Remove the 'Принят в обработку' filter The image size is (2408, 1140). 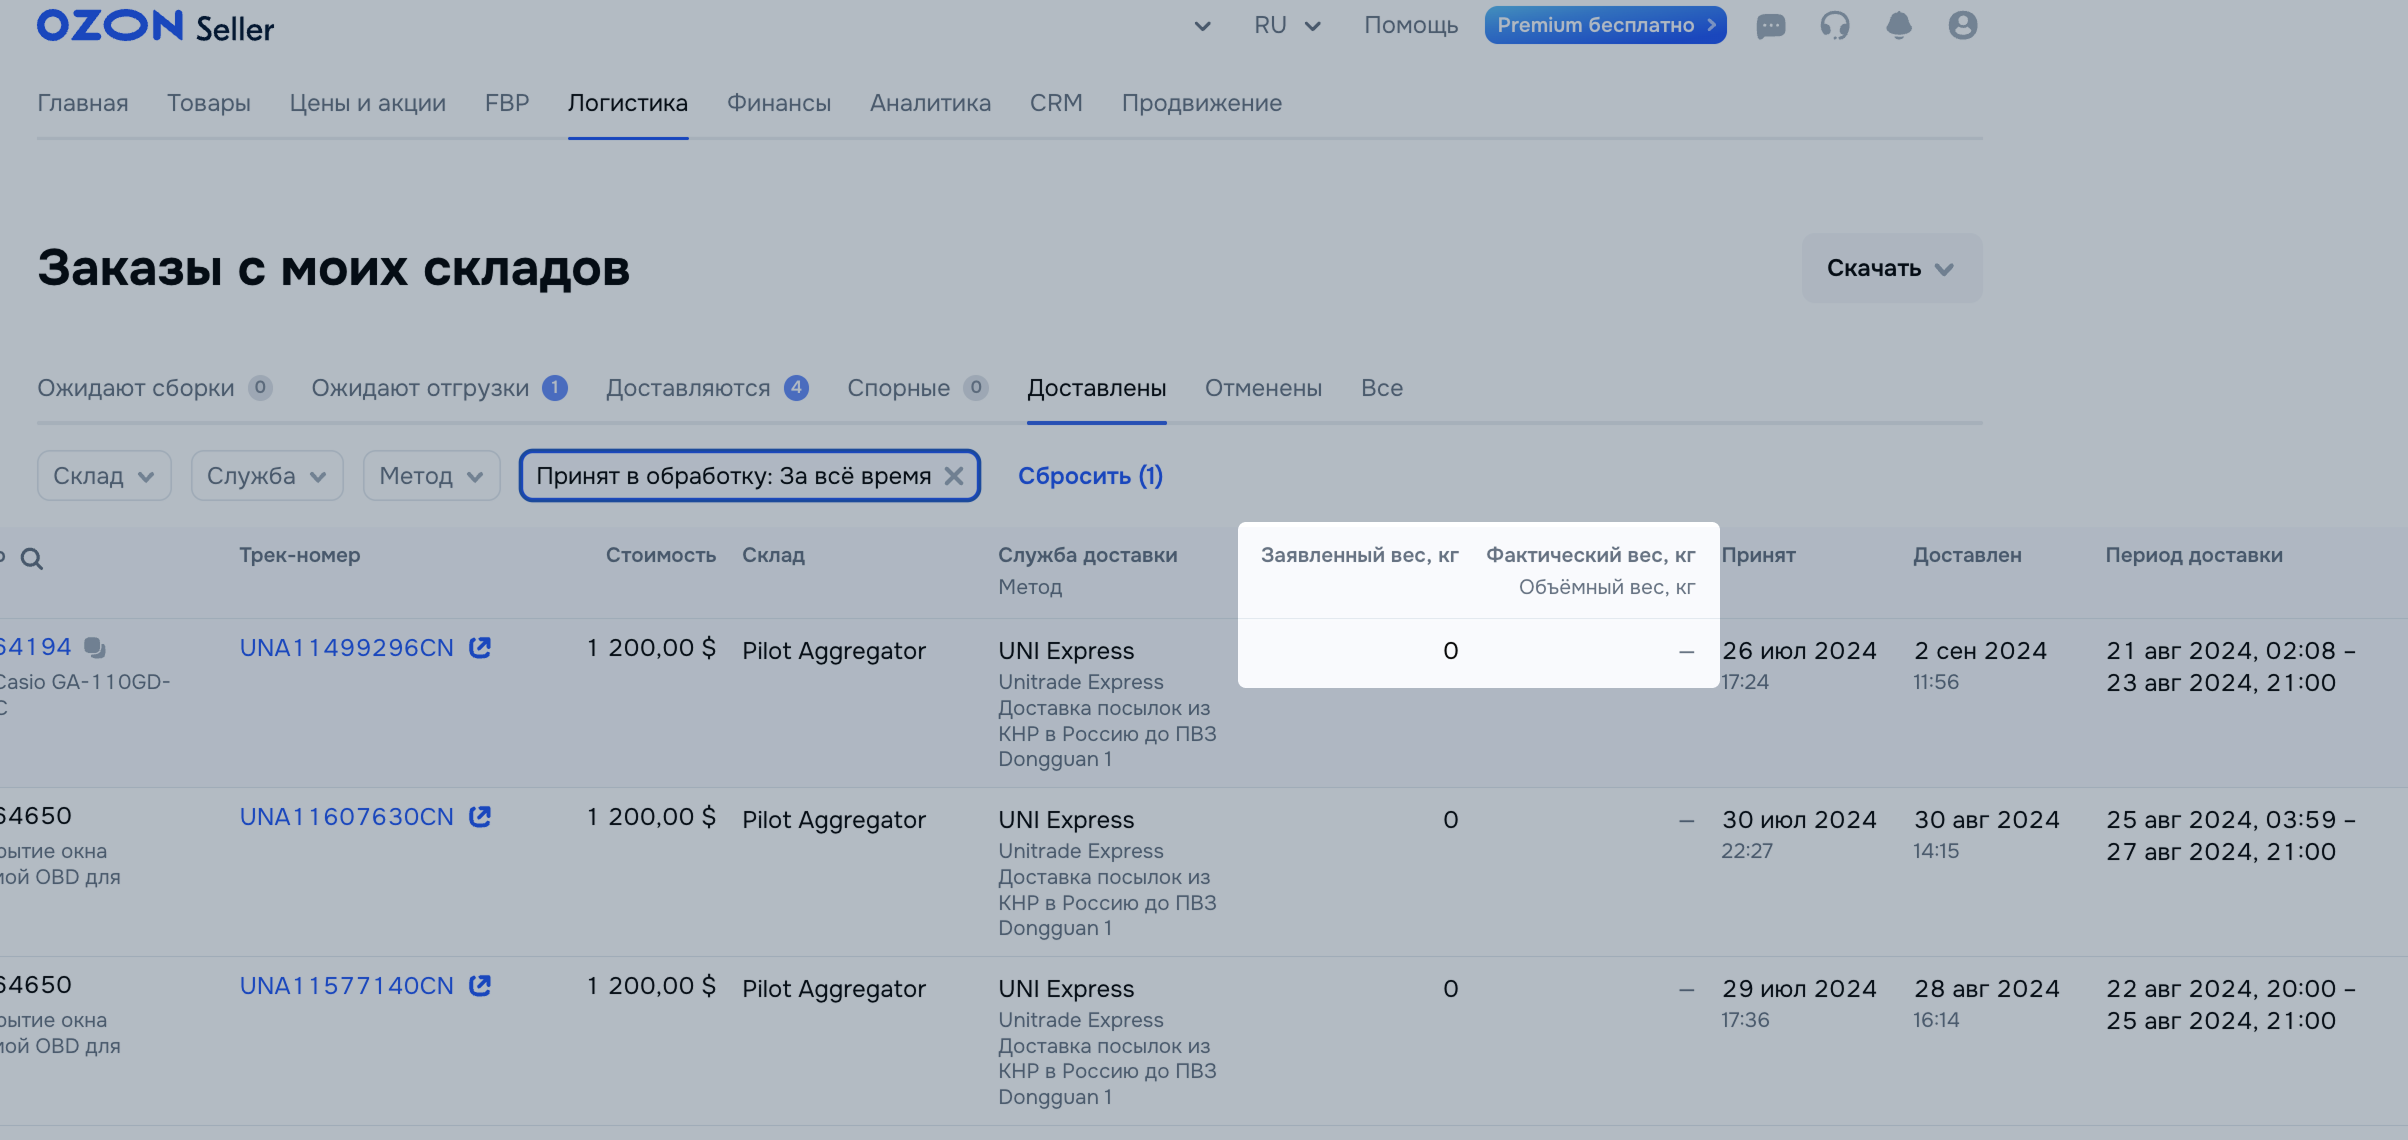click(x=954, y=476)
